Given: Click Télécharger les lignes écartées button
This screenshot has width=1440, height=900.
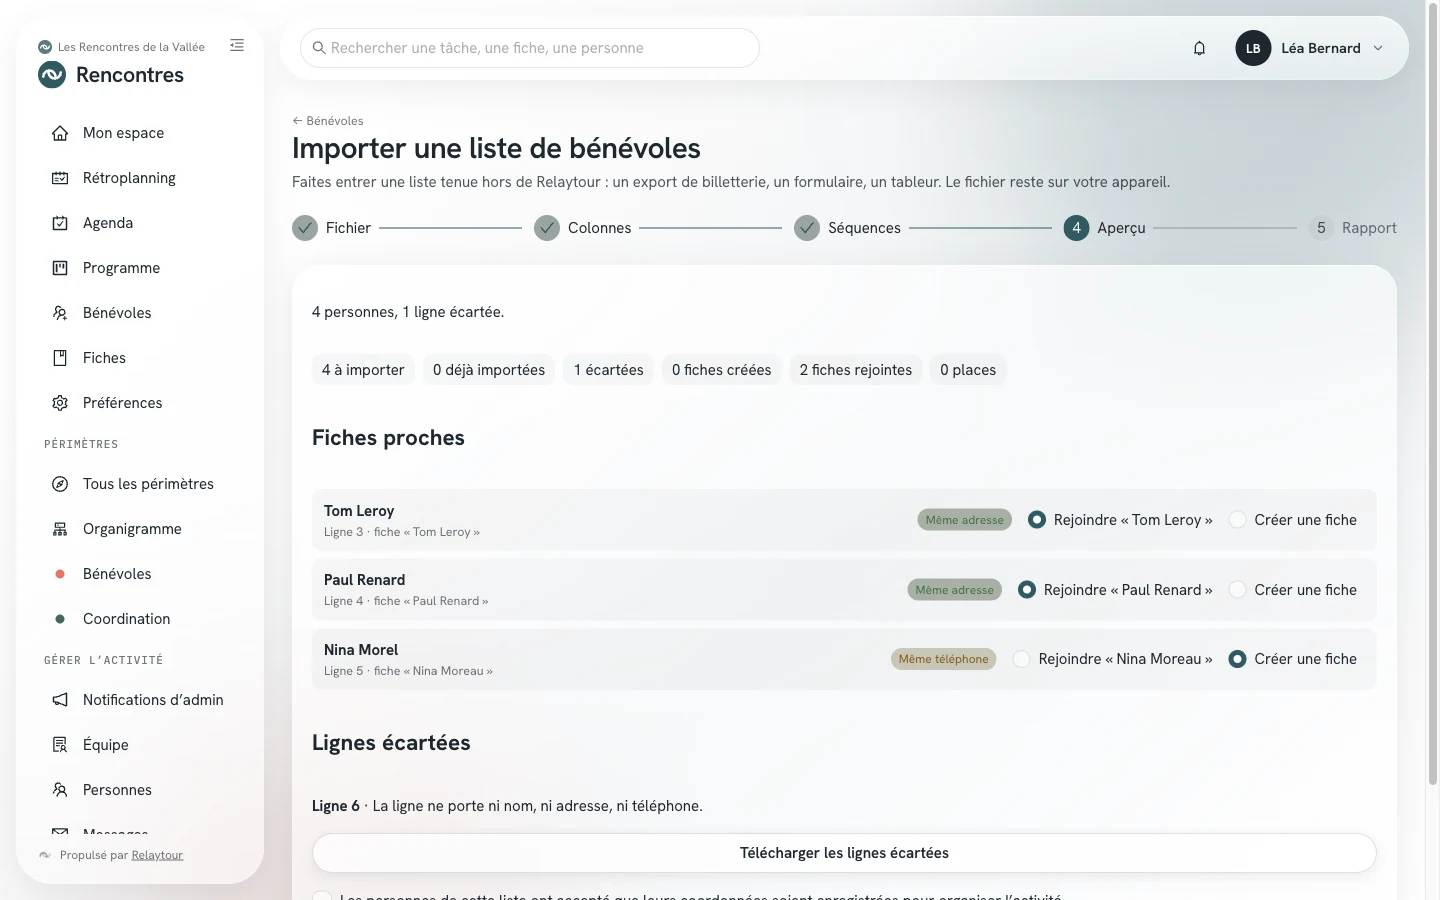Looking at the screenshot, I should [844, 853].
